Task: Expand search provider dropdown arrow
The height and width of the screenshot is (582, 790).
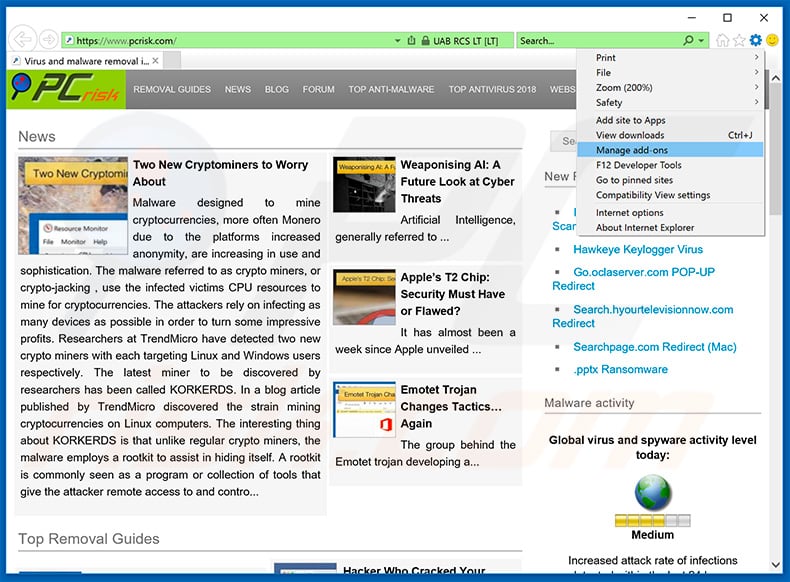Action: click(701, 41)
